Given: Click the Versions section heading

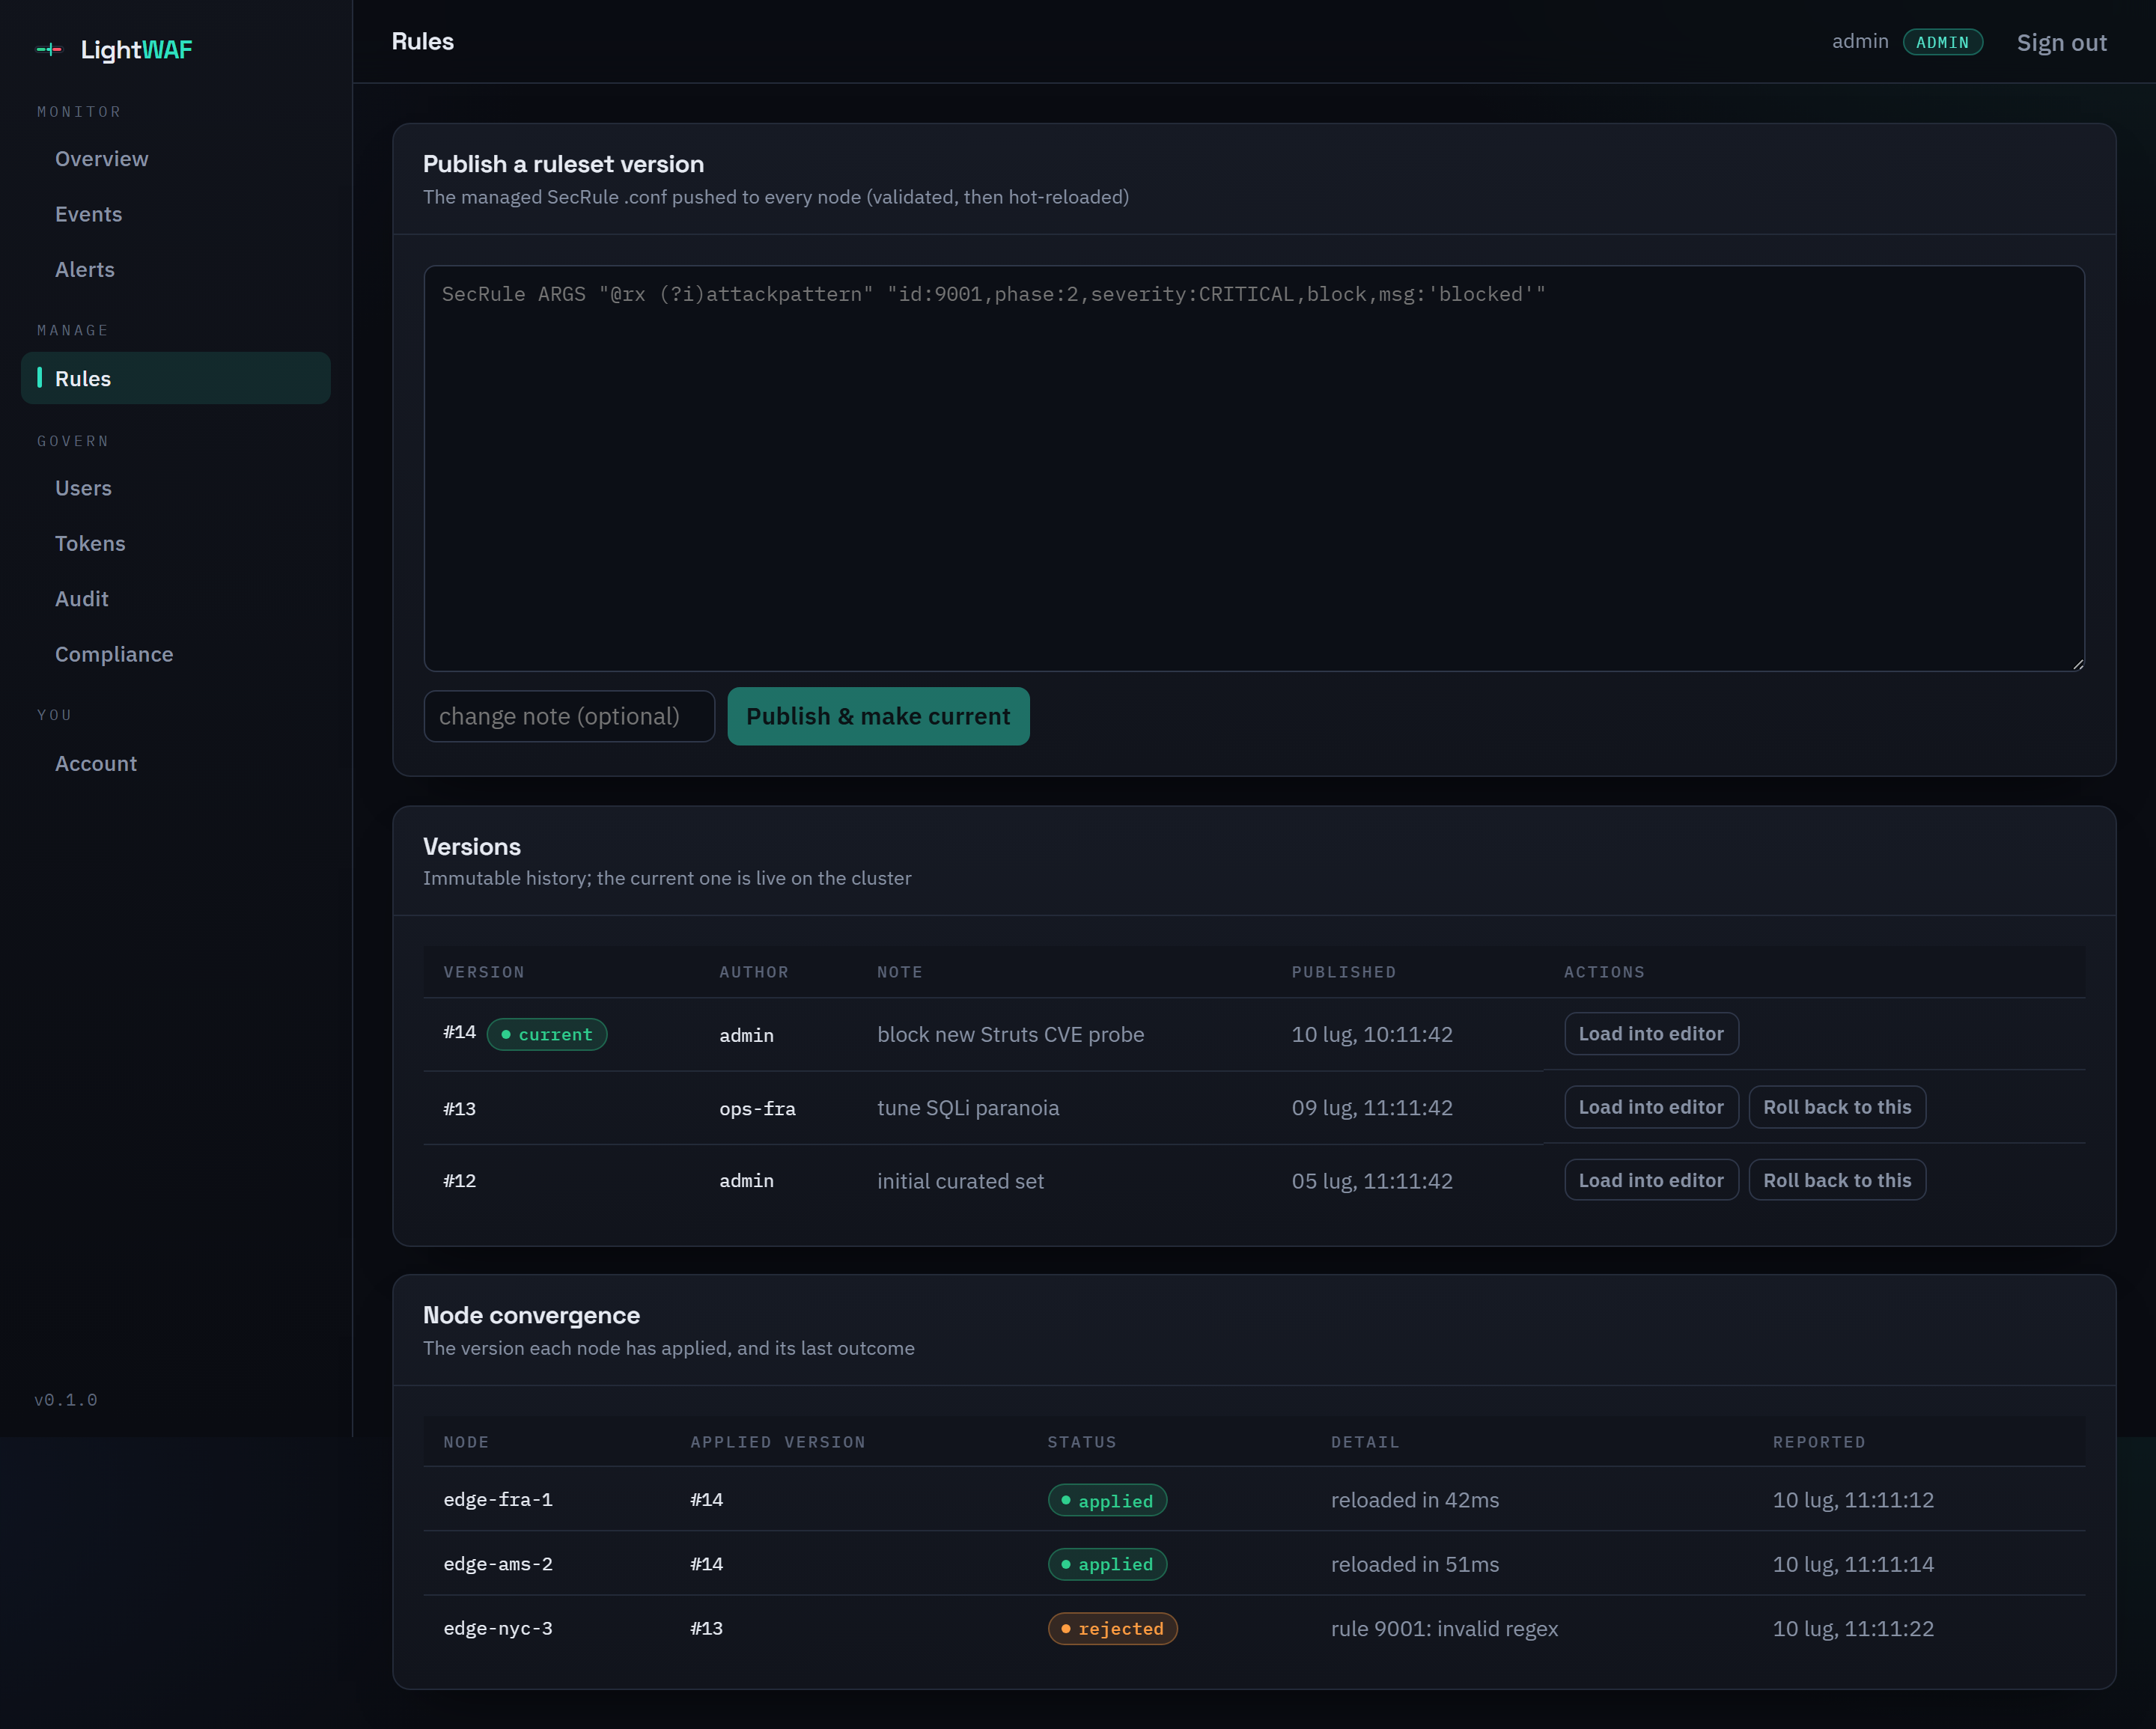Looking at the screenshot, I should tap(472, 846).
